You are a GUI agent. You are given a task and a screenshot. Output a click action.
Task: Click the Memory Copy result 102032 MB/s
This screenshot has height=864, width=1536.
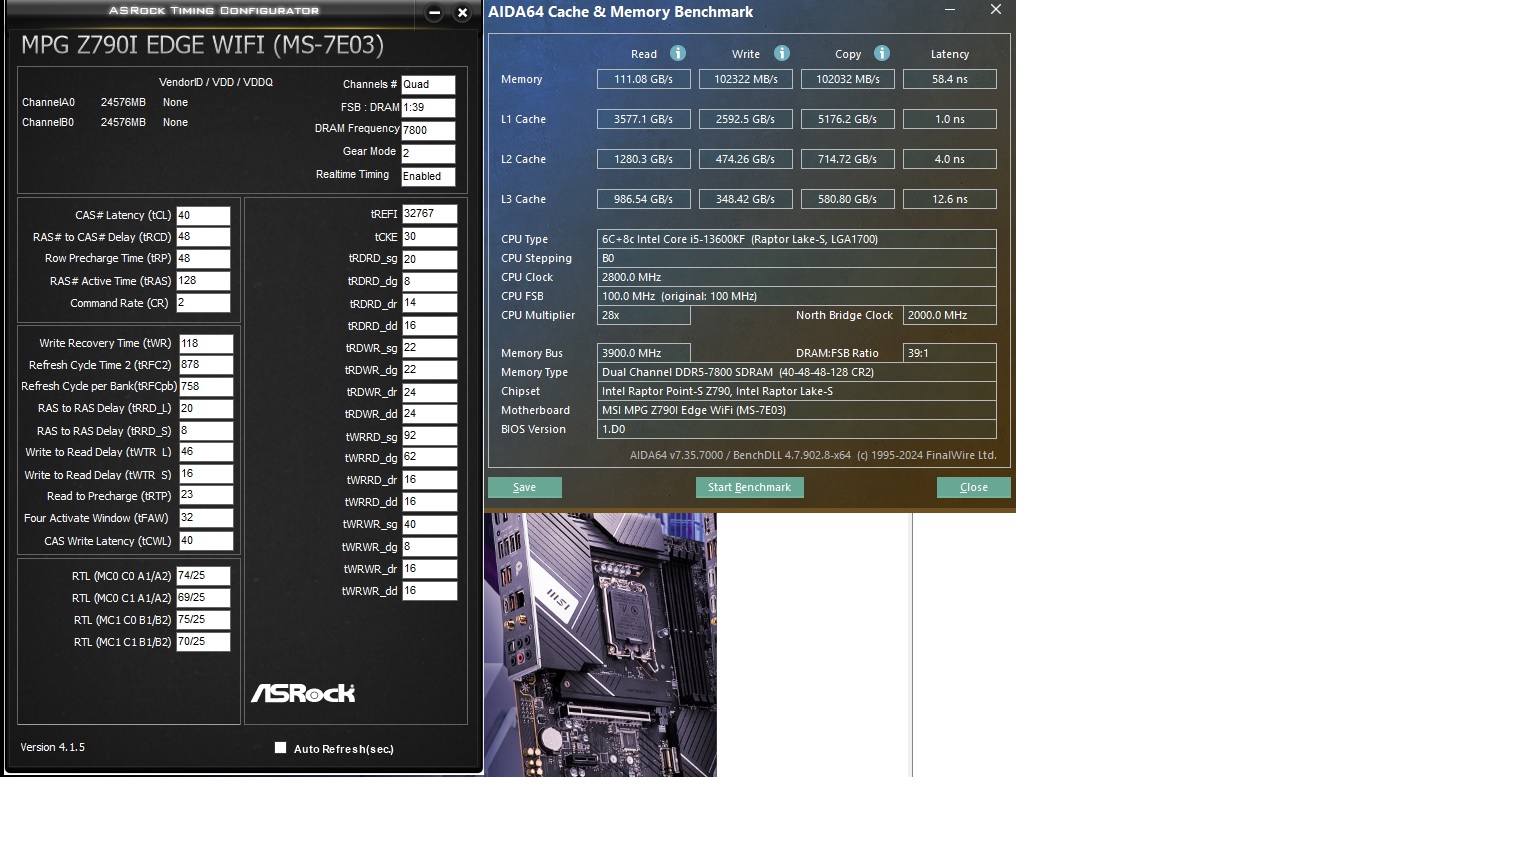tap(848, 79)
